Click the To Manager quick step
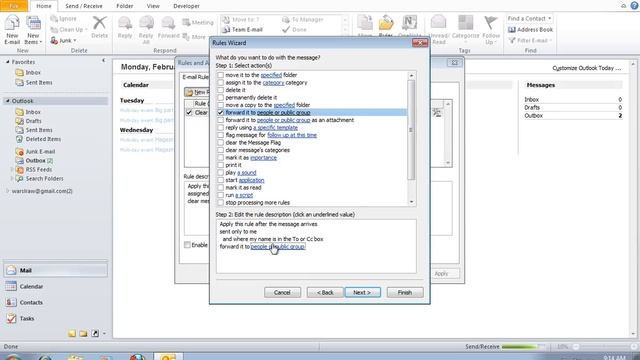 point(303,19)
